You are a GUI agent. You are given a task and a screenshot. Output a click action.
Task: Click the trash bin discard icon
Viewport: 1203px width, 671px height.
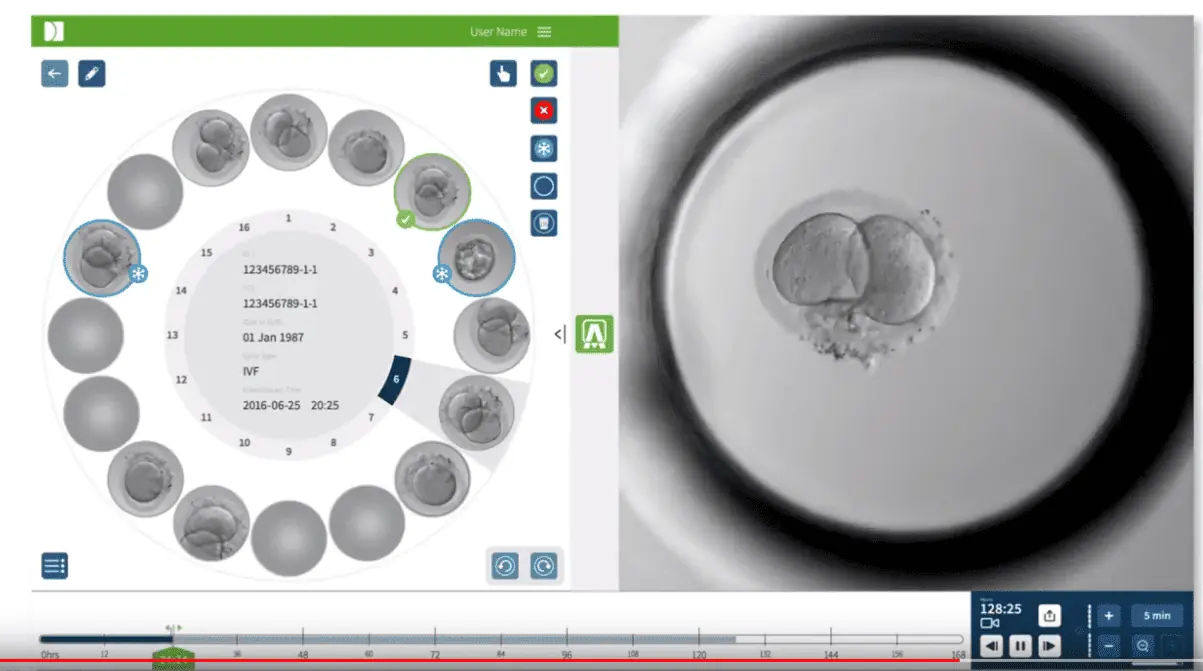click(544, 223)
